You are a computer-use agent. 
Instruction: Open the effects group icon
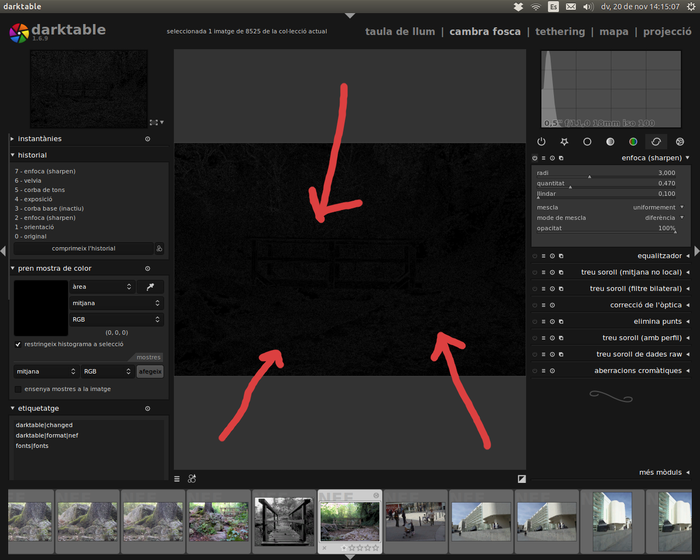pyautogui.click(x=679, y=142)
